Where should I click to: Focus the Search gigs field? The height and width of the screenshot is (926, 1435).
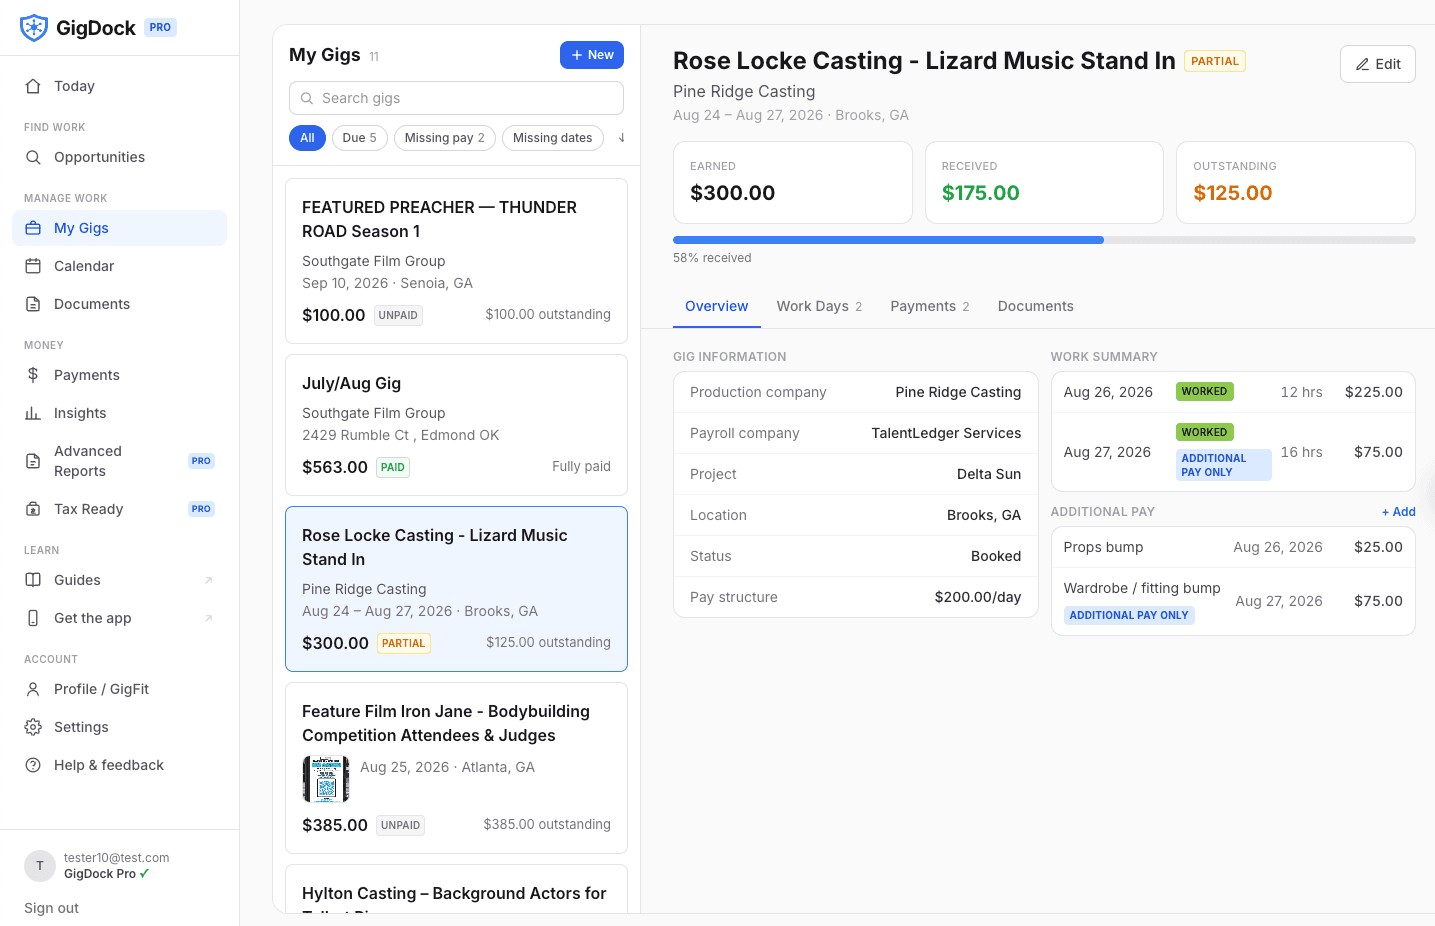(456, 98)
